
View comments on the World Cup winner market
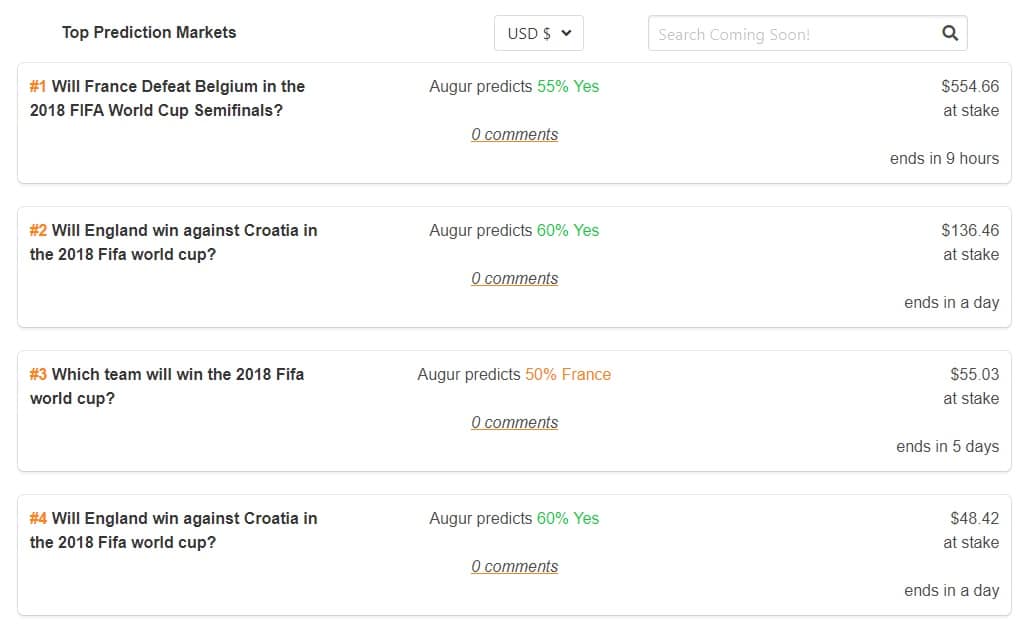tap(515, 422)
